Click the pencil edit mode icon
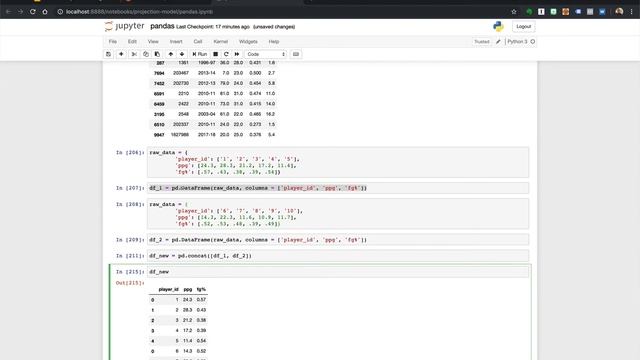 [x=498, y=42]
